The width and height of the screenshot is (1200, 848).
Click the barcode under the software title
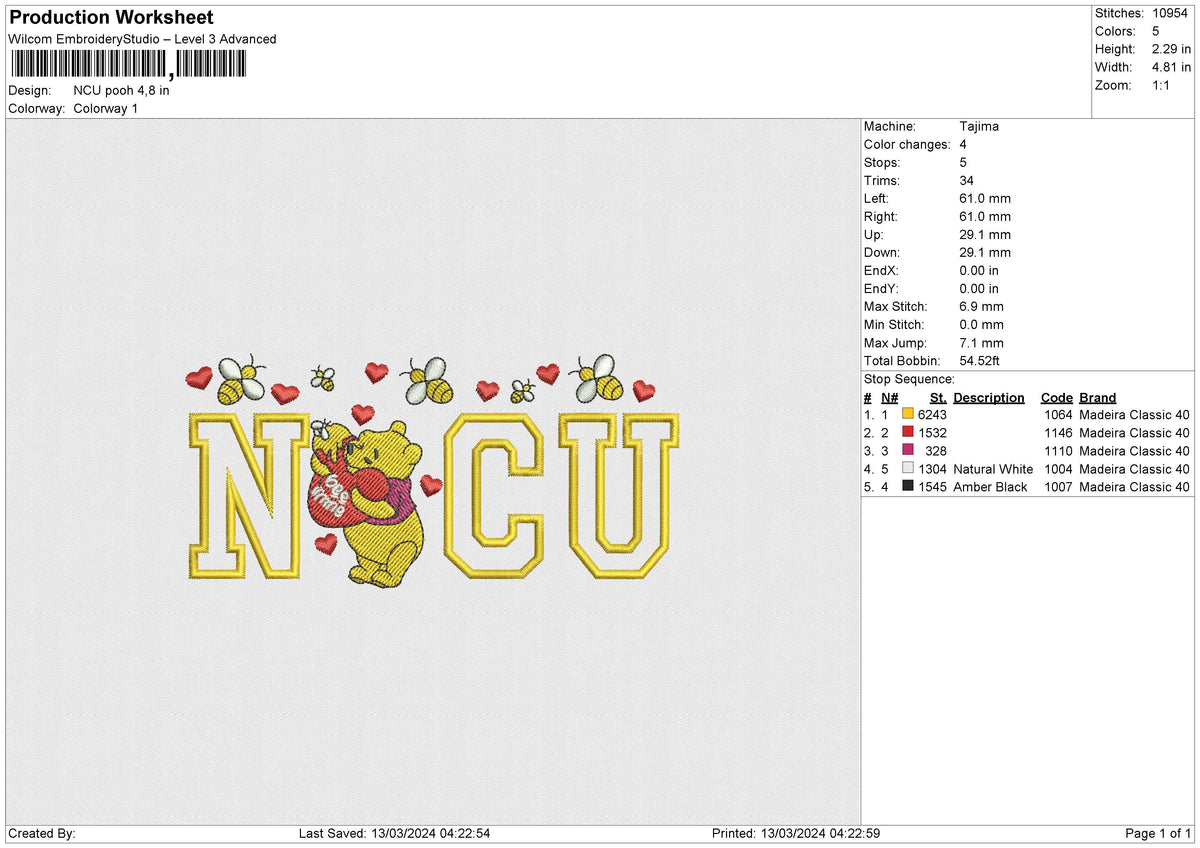(x=127, y=65)
